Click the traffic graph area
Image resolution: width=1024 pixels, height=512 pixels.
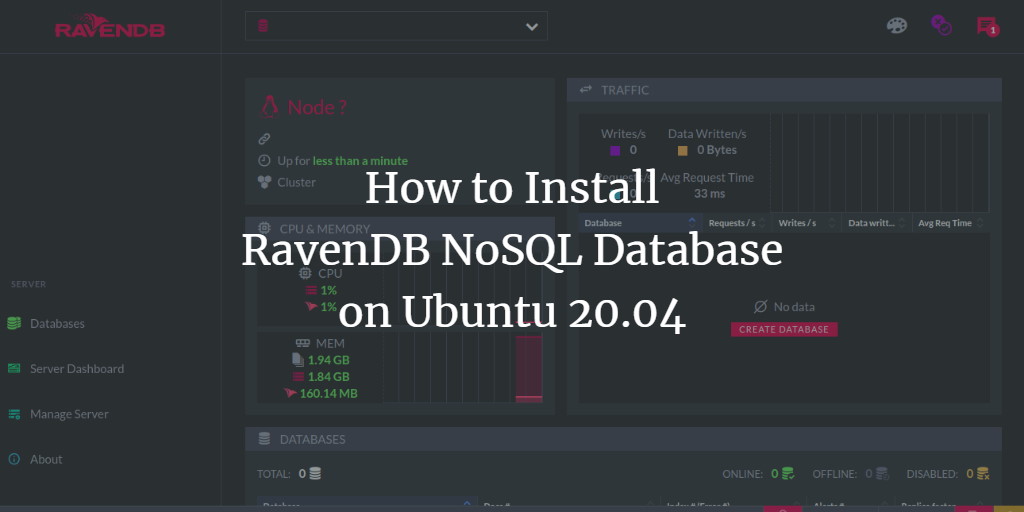tap(879, 163)
